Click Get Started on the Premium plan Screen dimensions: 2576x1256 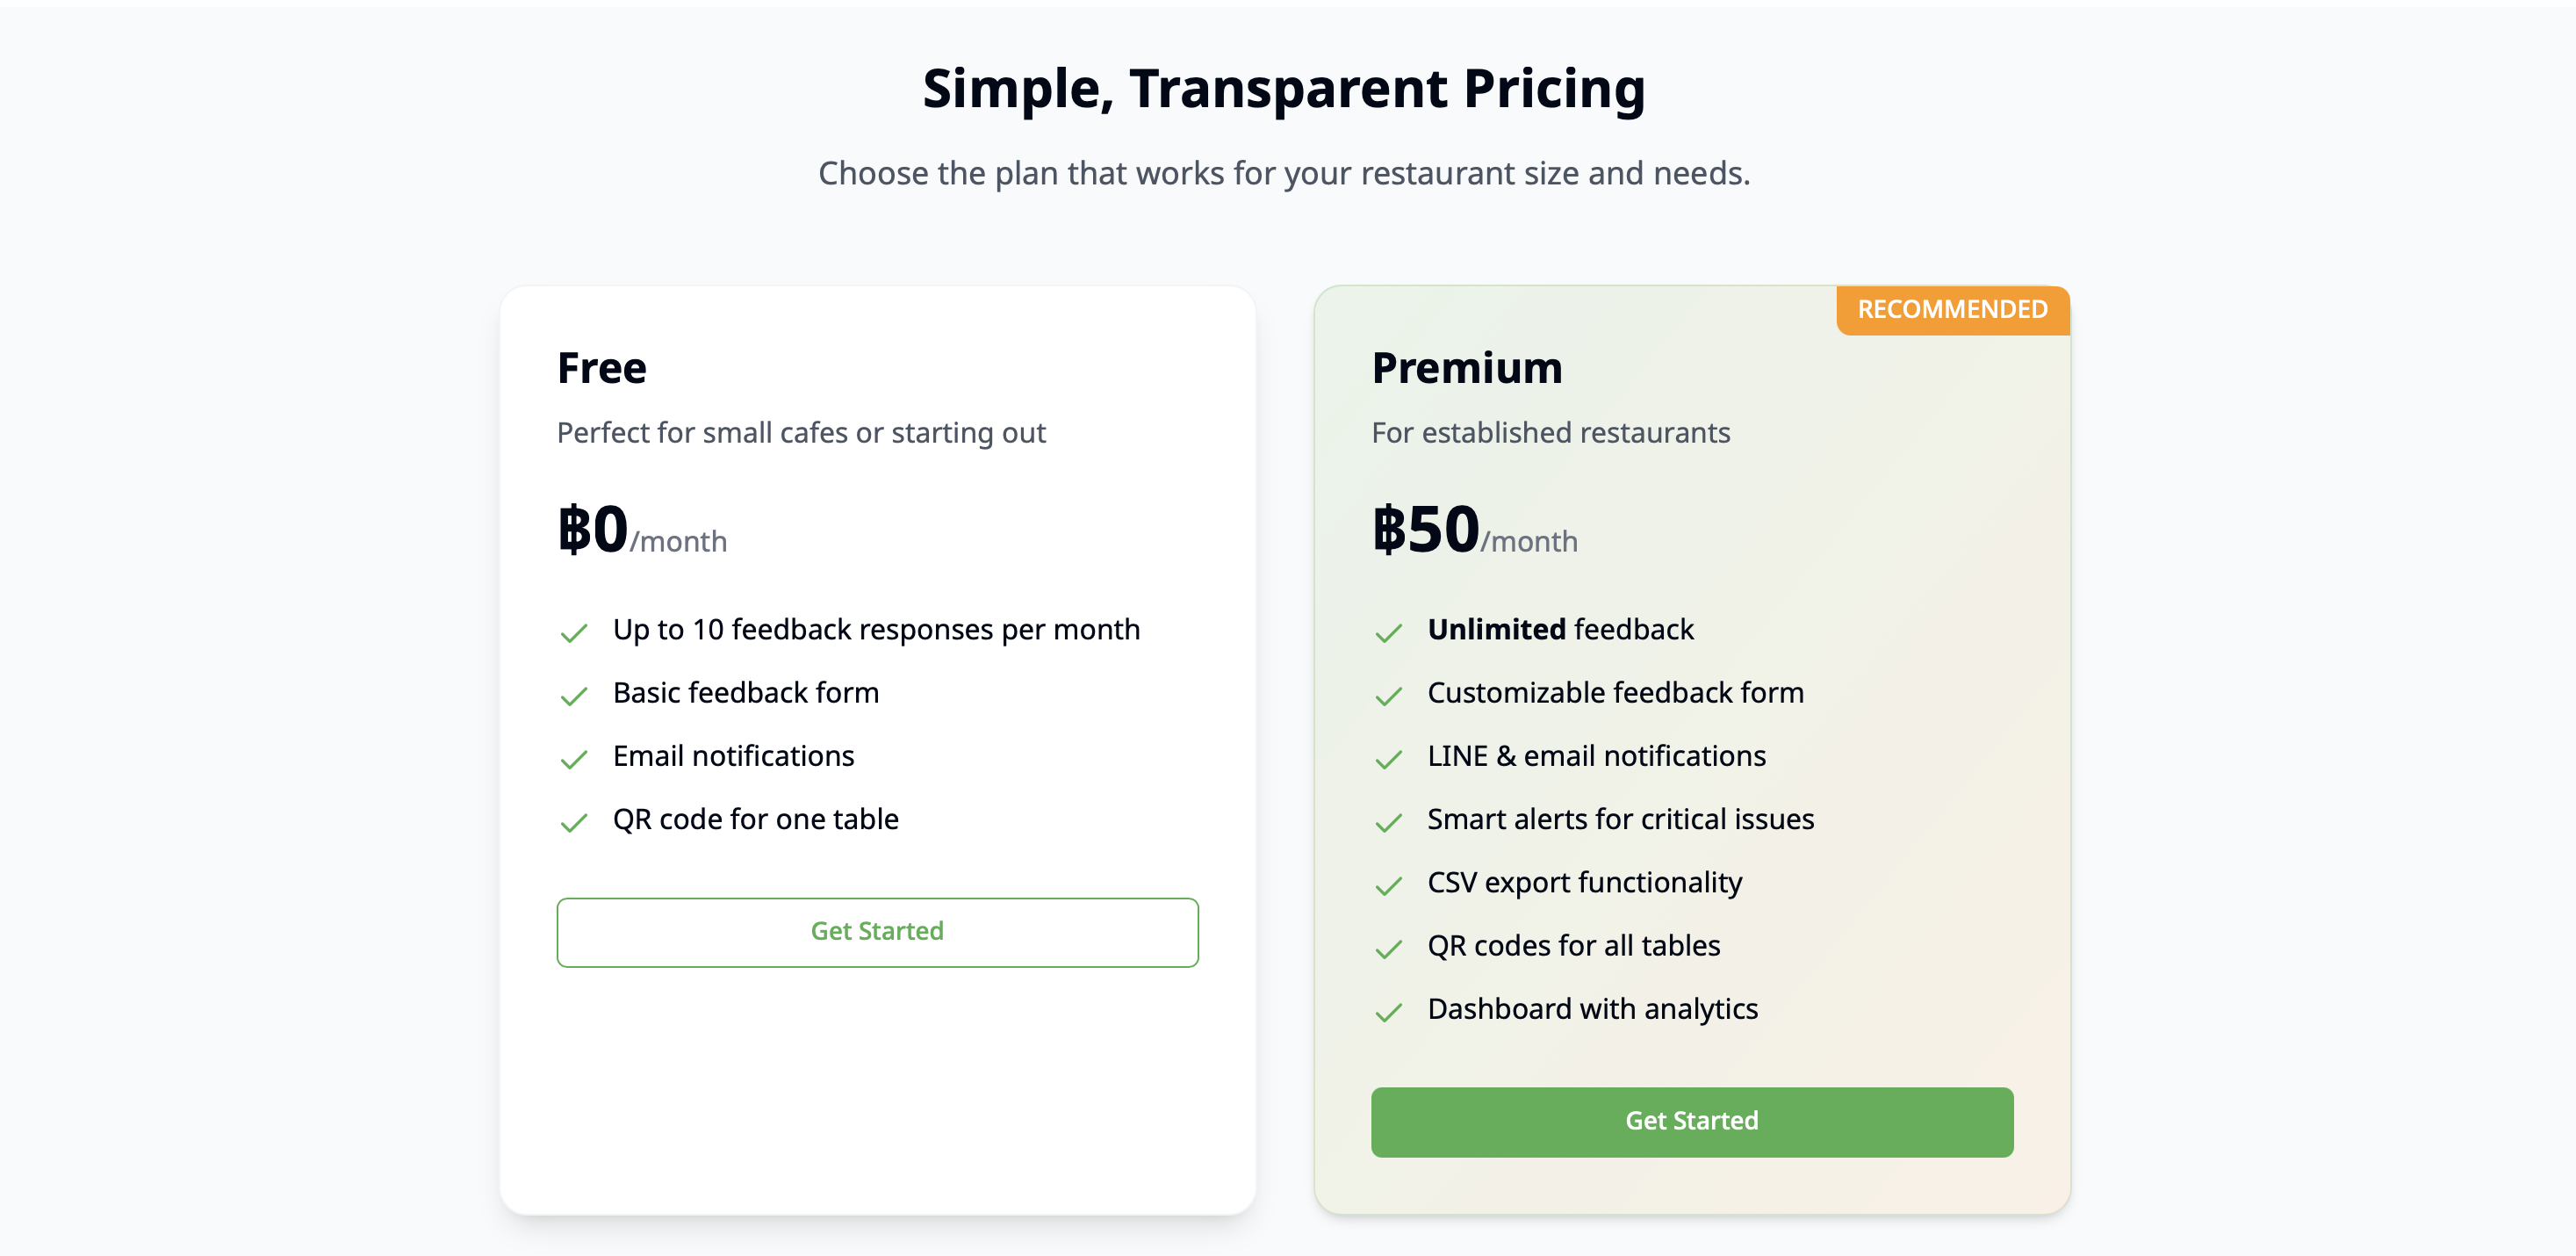point(1691,1122)
